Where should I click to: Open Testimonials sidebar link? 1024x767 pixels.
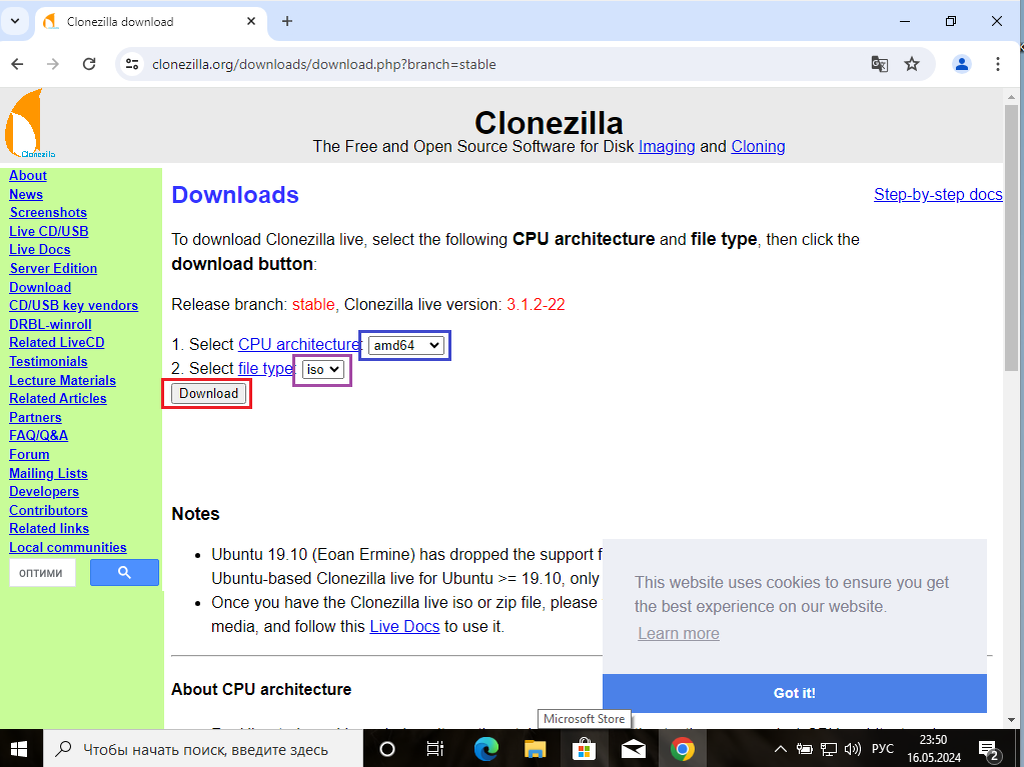(x=48, y=362)
